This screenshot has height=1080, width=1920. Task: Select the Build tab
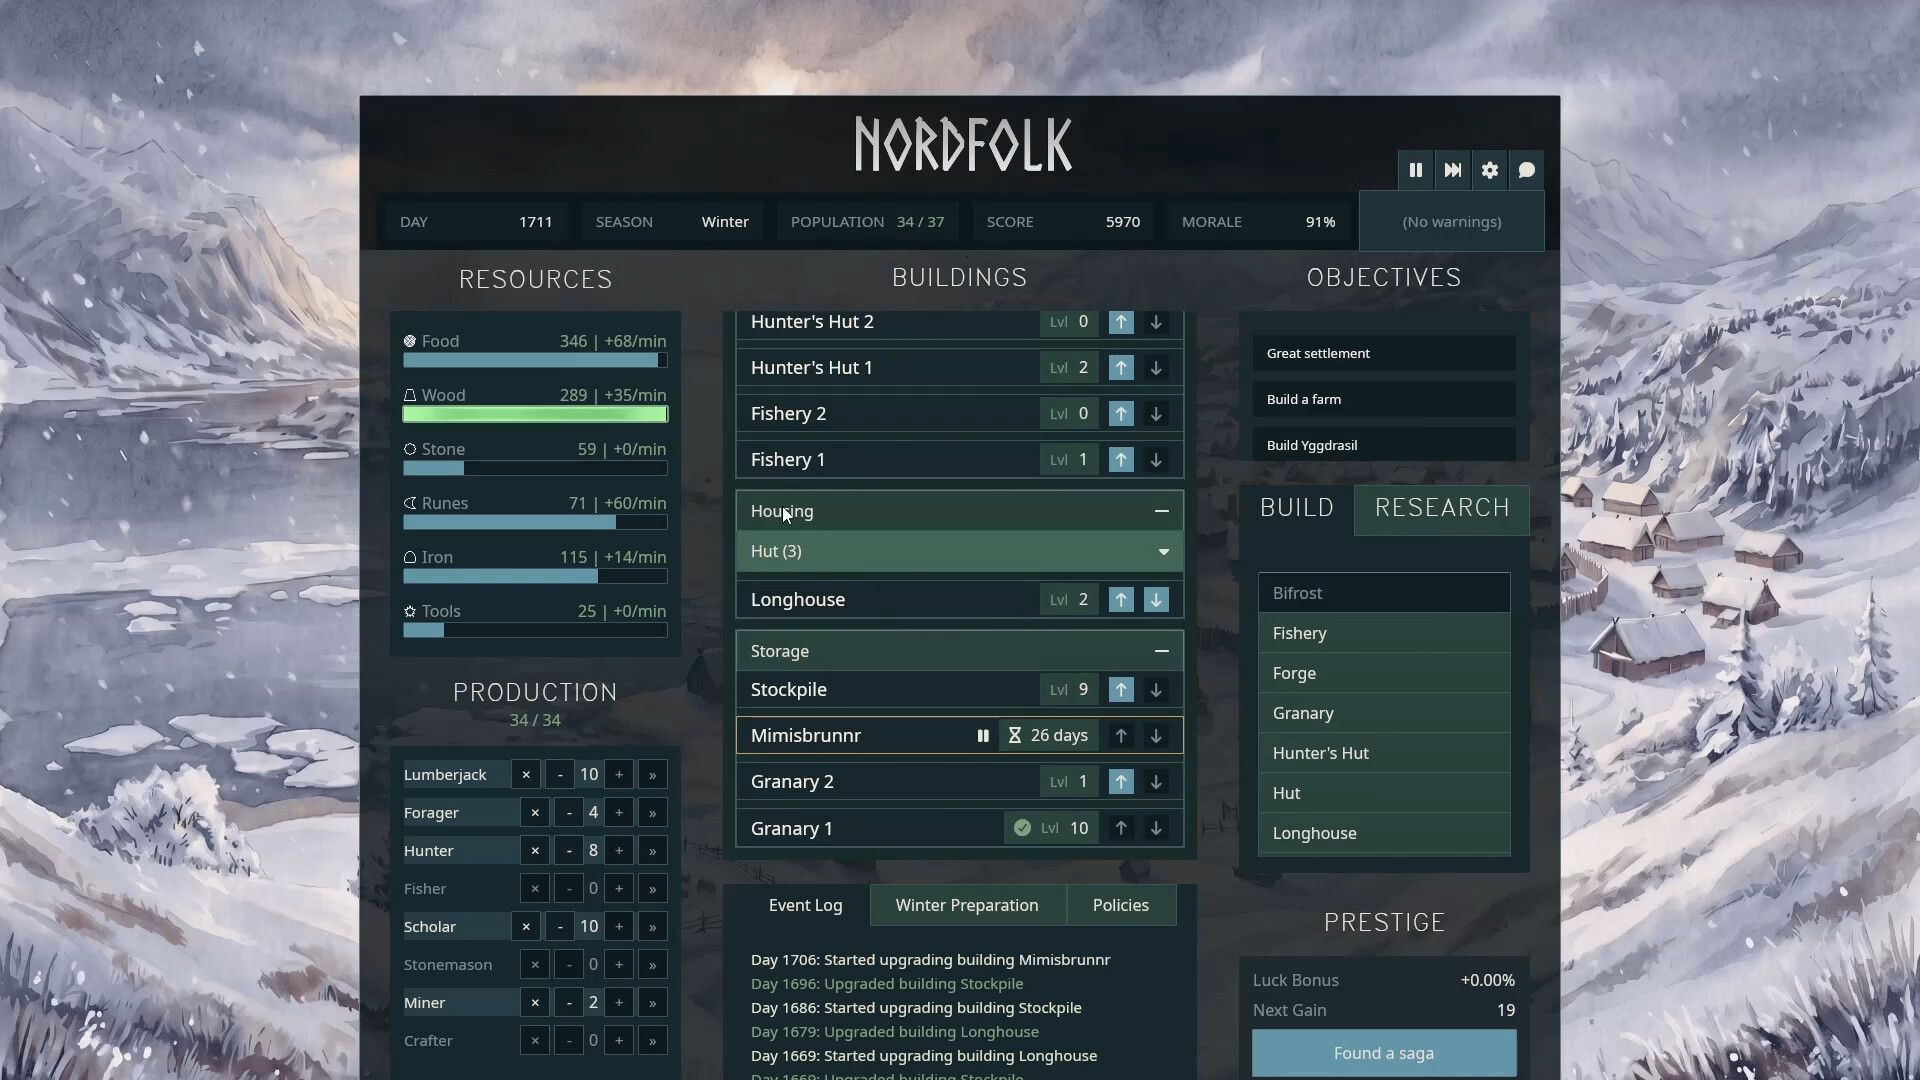[1297, 509]
